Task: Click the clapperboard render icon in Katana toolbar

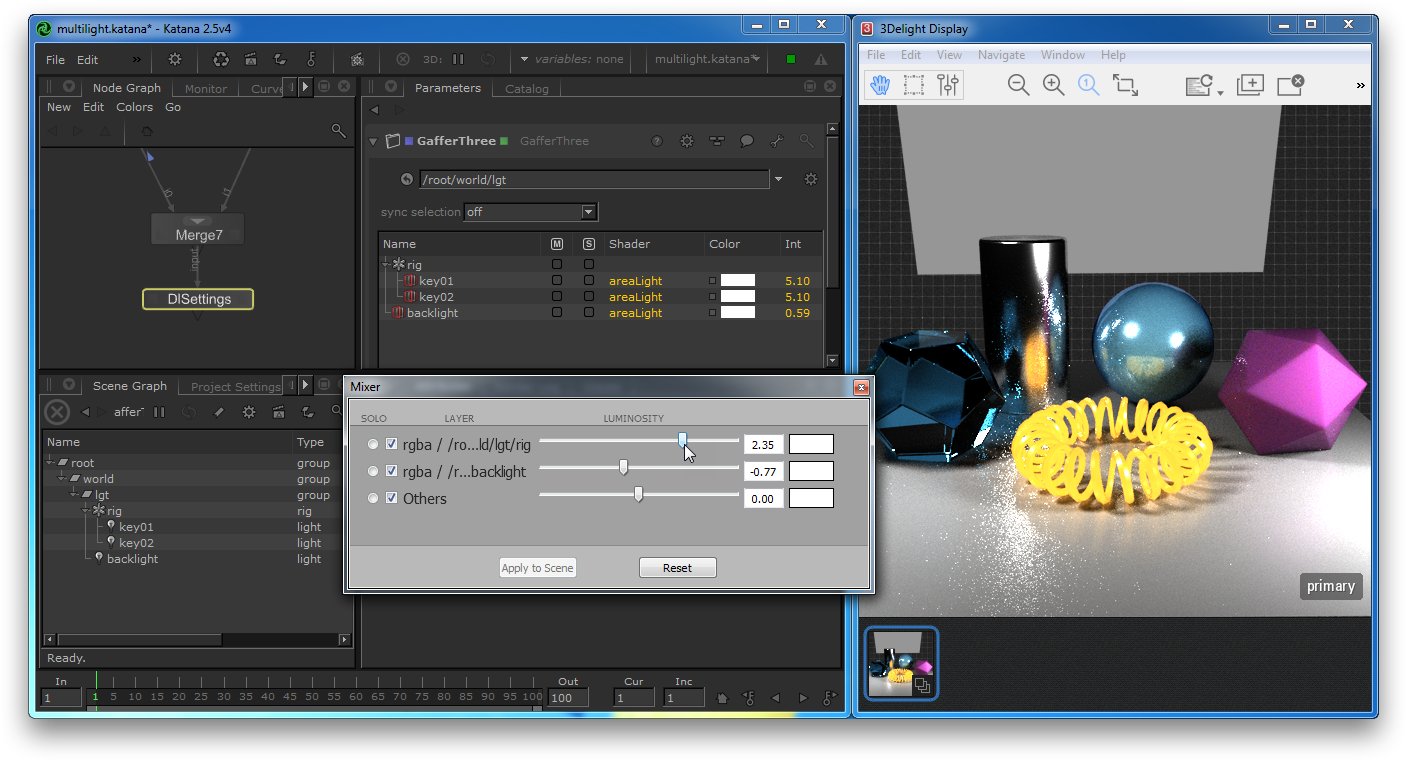Action: 249,59
